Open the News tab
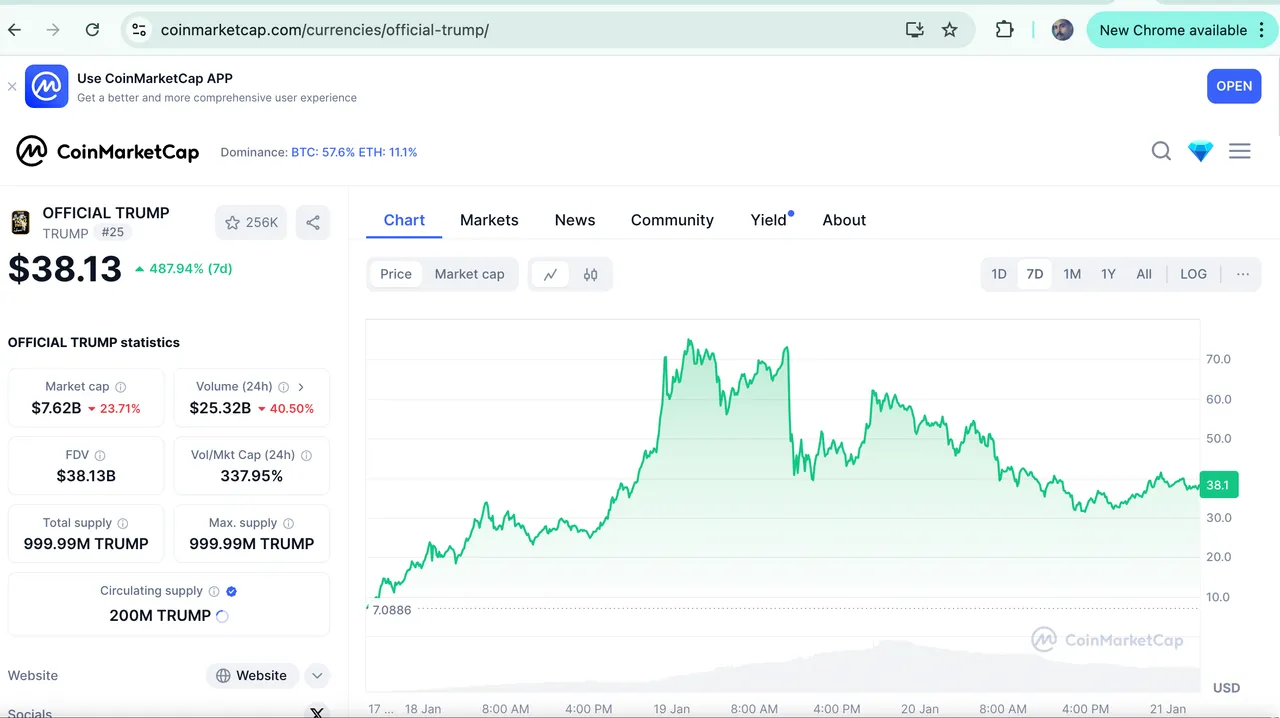Image resolution: width=1280 pixels, height=718 pixels. point(575,220)
